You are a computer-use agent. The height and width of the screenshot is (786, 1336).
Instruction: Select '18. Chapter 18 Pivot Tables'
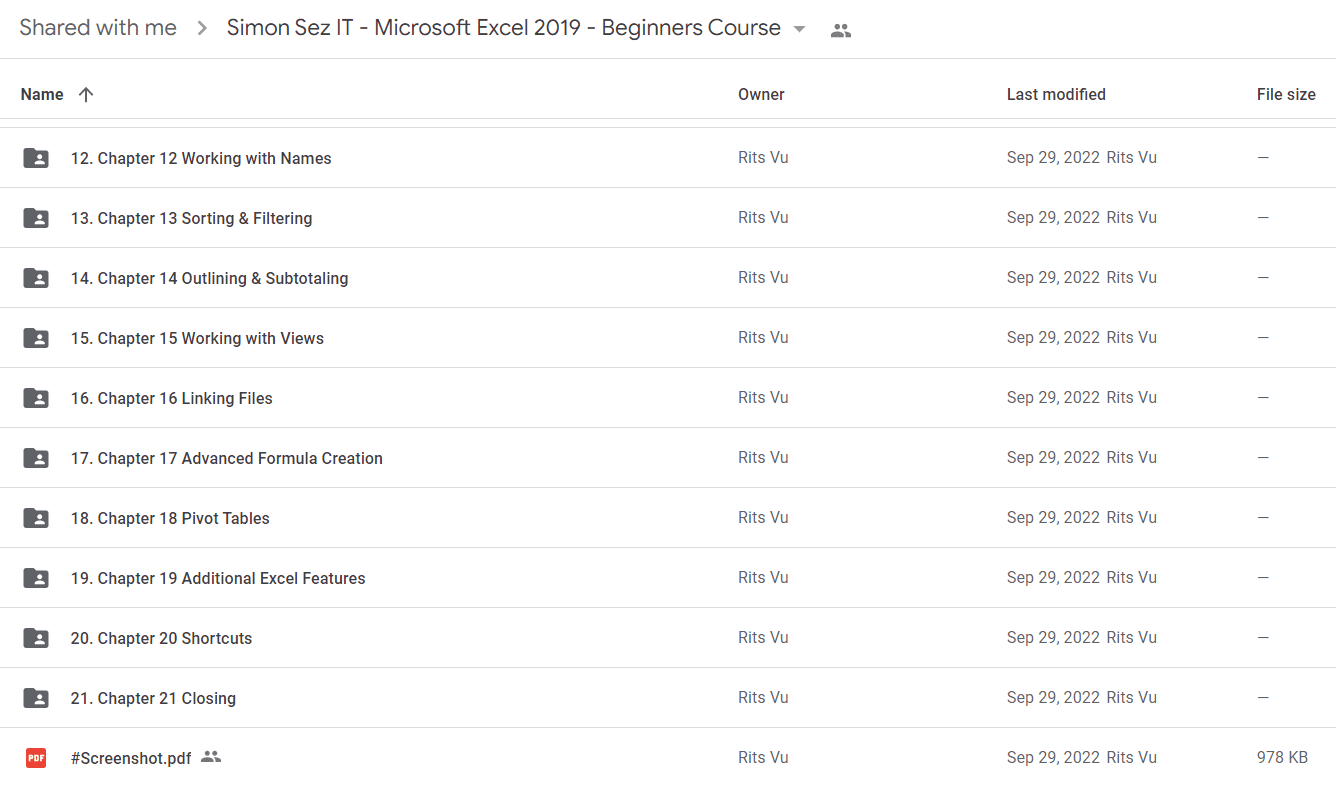pyautogui.click(x=170, y=518)
